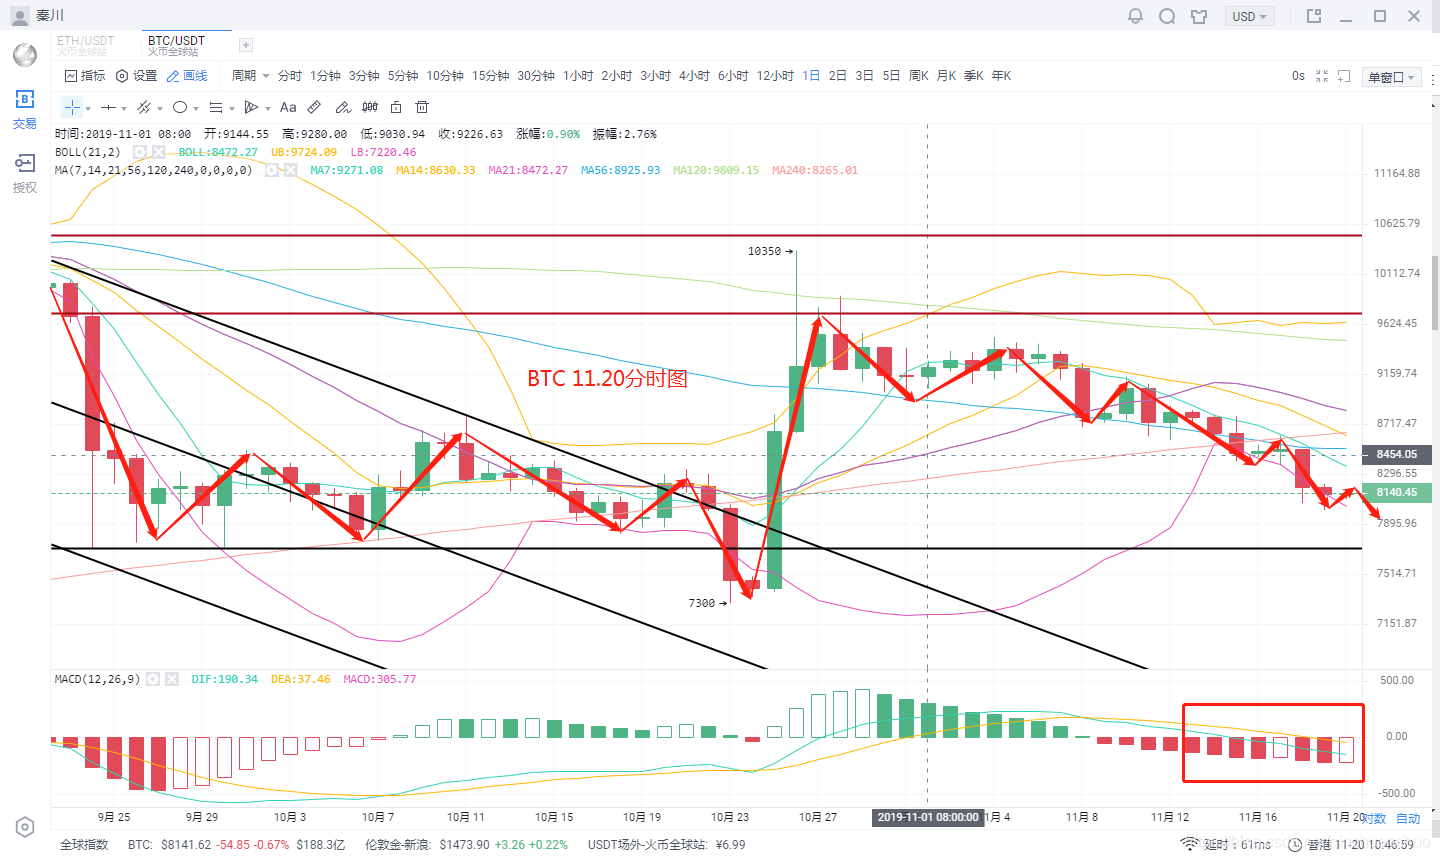Screen dimensions: 1440x860
Task: Expand the ellipse tool dropdown arrow
Action: pyautogui.click(x=196, y=108)
